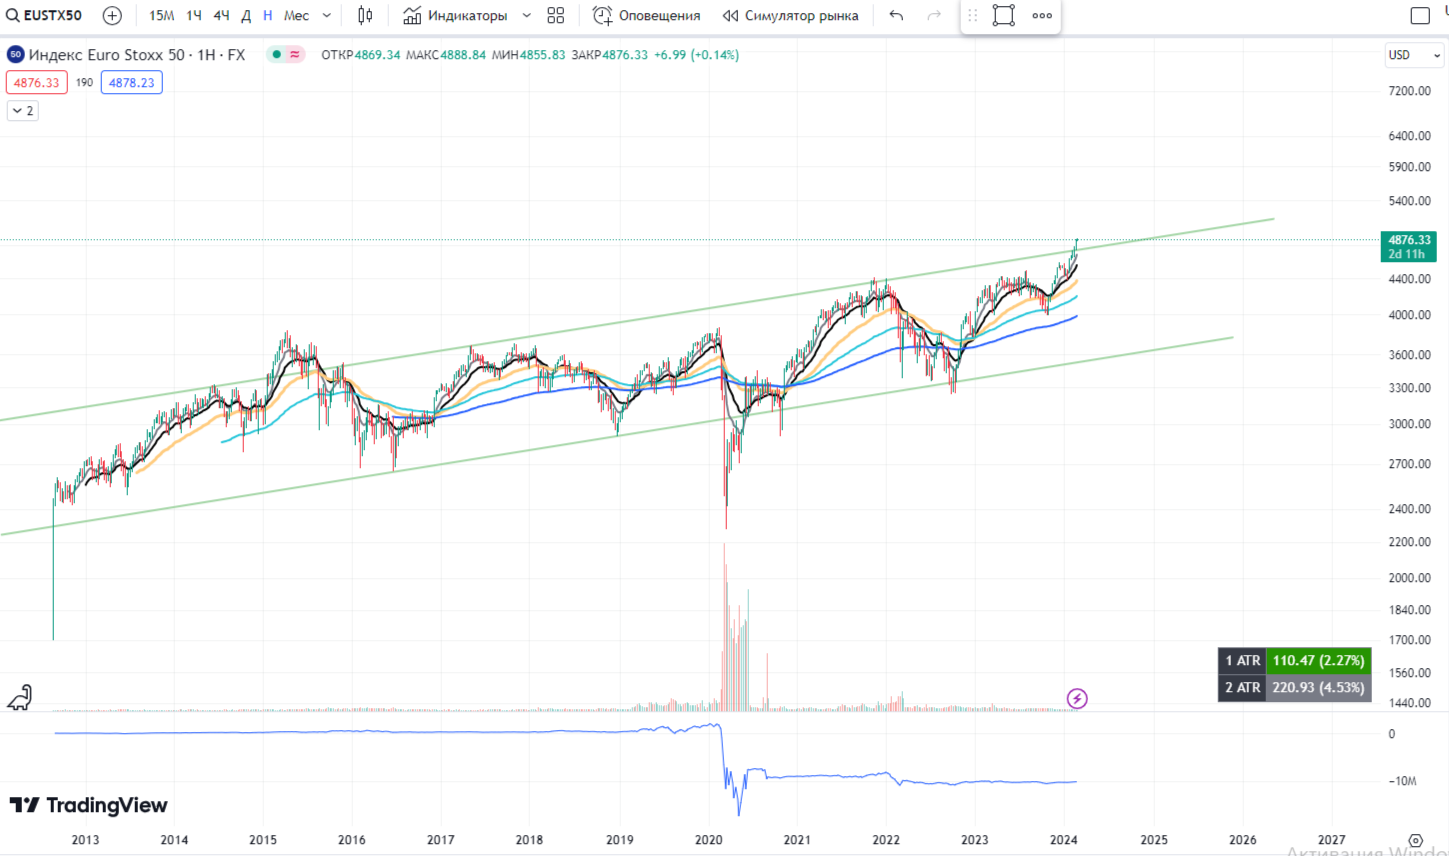Start the Симулятор рынка replay
The height and width of the screenshot is (856, 1449).
[790, 15]
